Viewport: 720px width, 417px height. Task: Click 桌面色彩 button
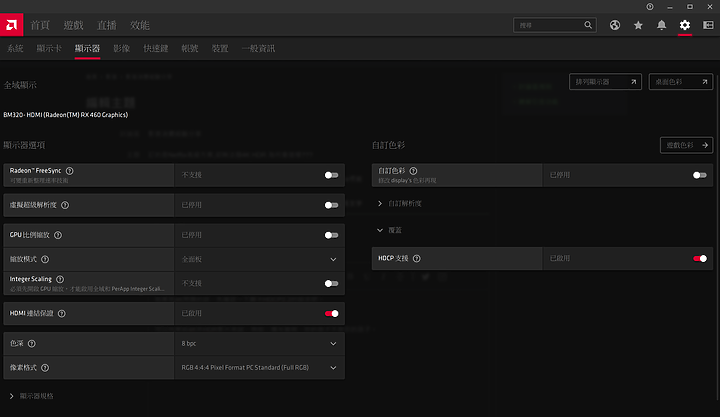pyautogui.click(x=681, y=82)
